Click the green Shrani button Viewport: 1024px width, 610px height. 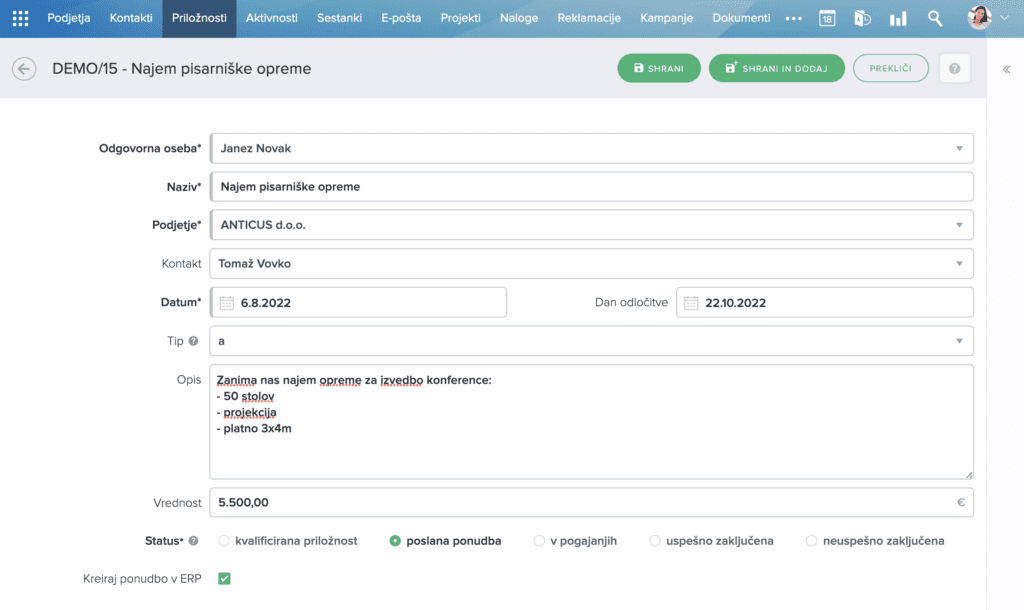[658, 68]
